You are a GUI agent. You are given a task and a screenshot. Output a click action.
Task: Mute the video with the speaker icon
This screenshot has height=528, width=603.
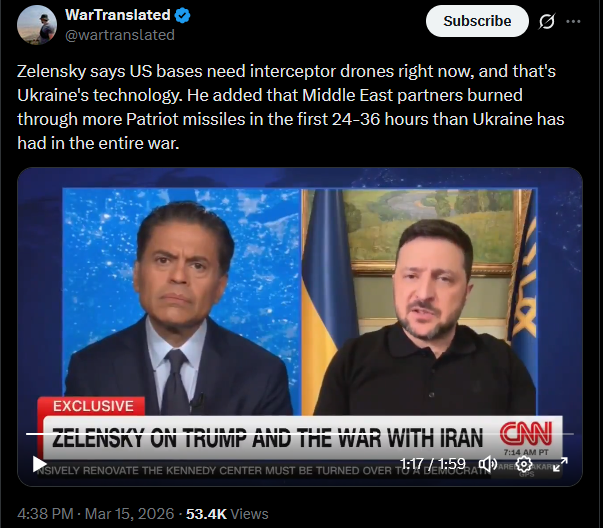tap(488, 464)
